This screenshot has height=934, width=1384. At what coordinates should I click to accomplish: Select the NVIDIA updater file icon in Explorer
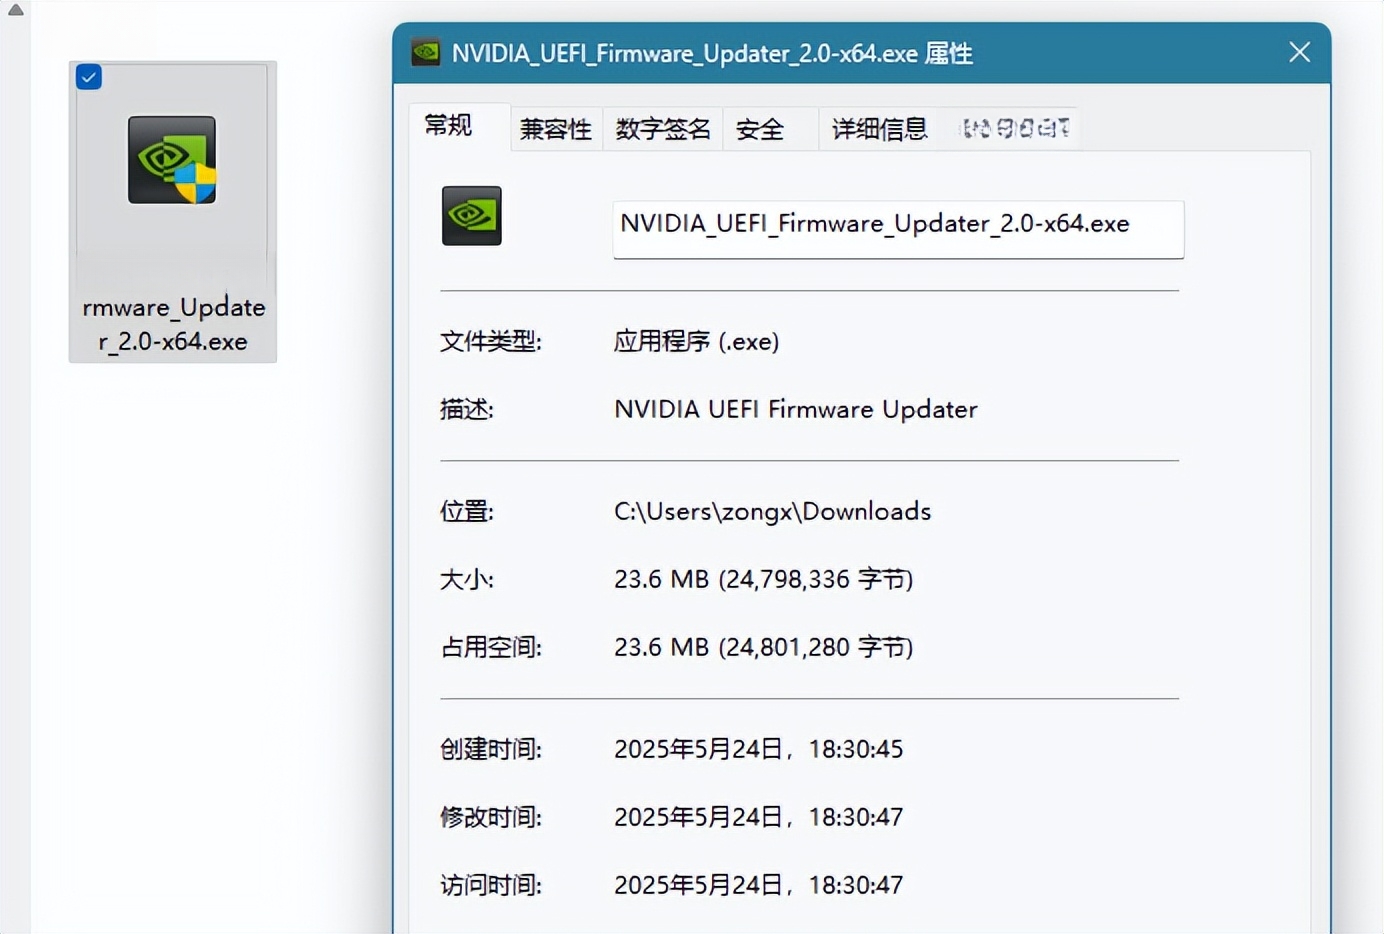point(172,160)
